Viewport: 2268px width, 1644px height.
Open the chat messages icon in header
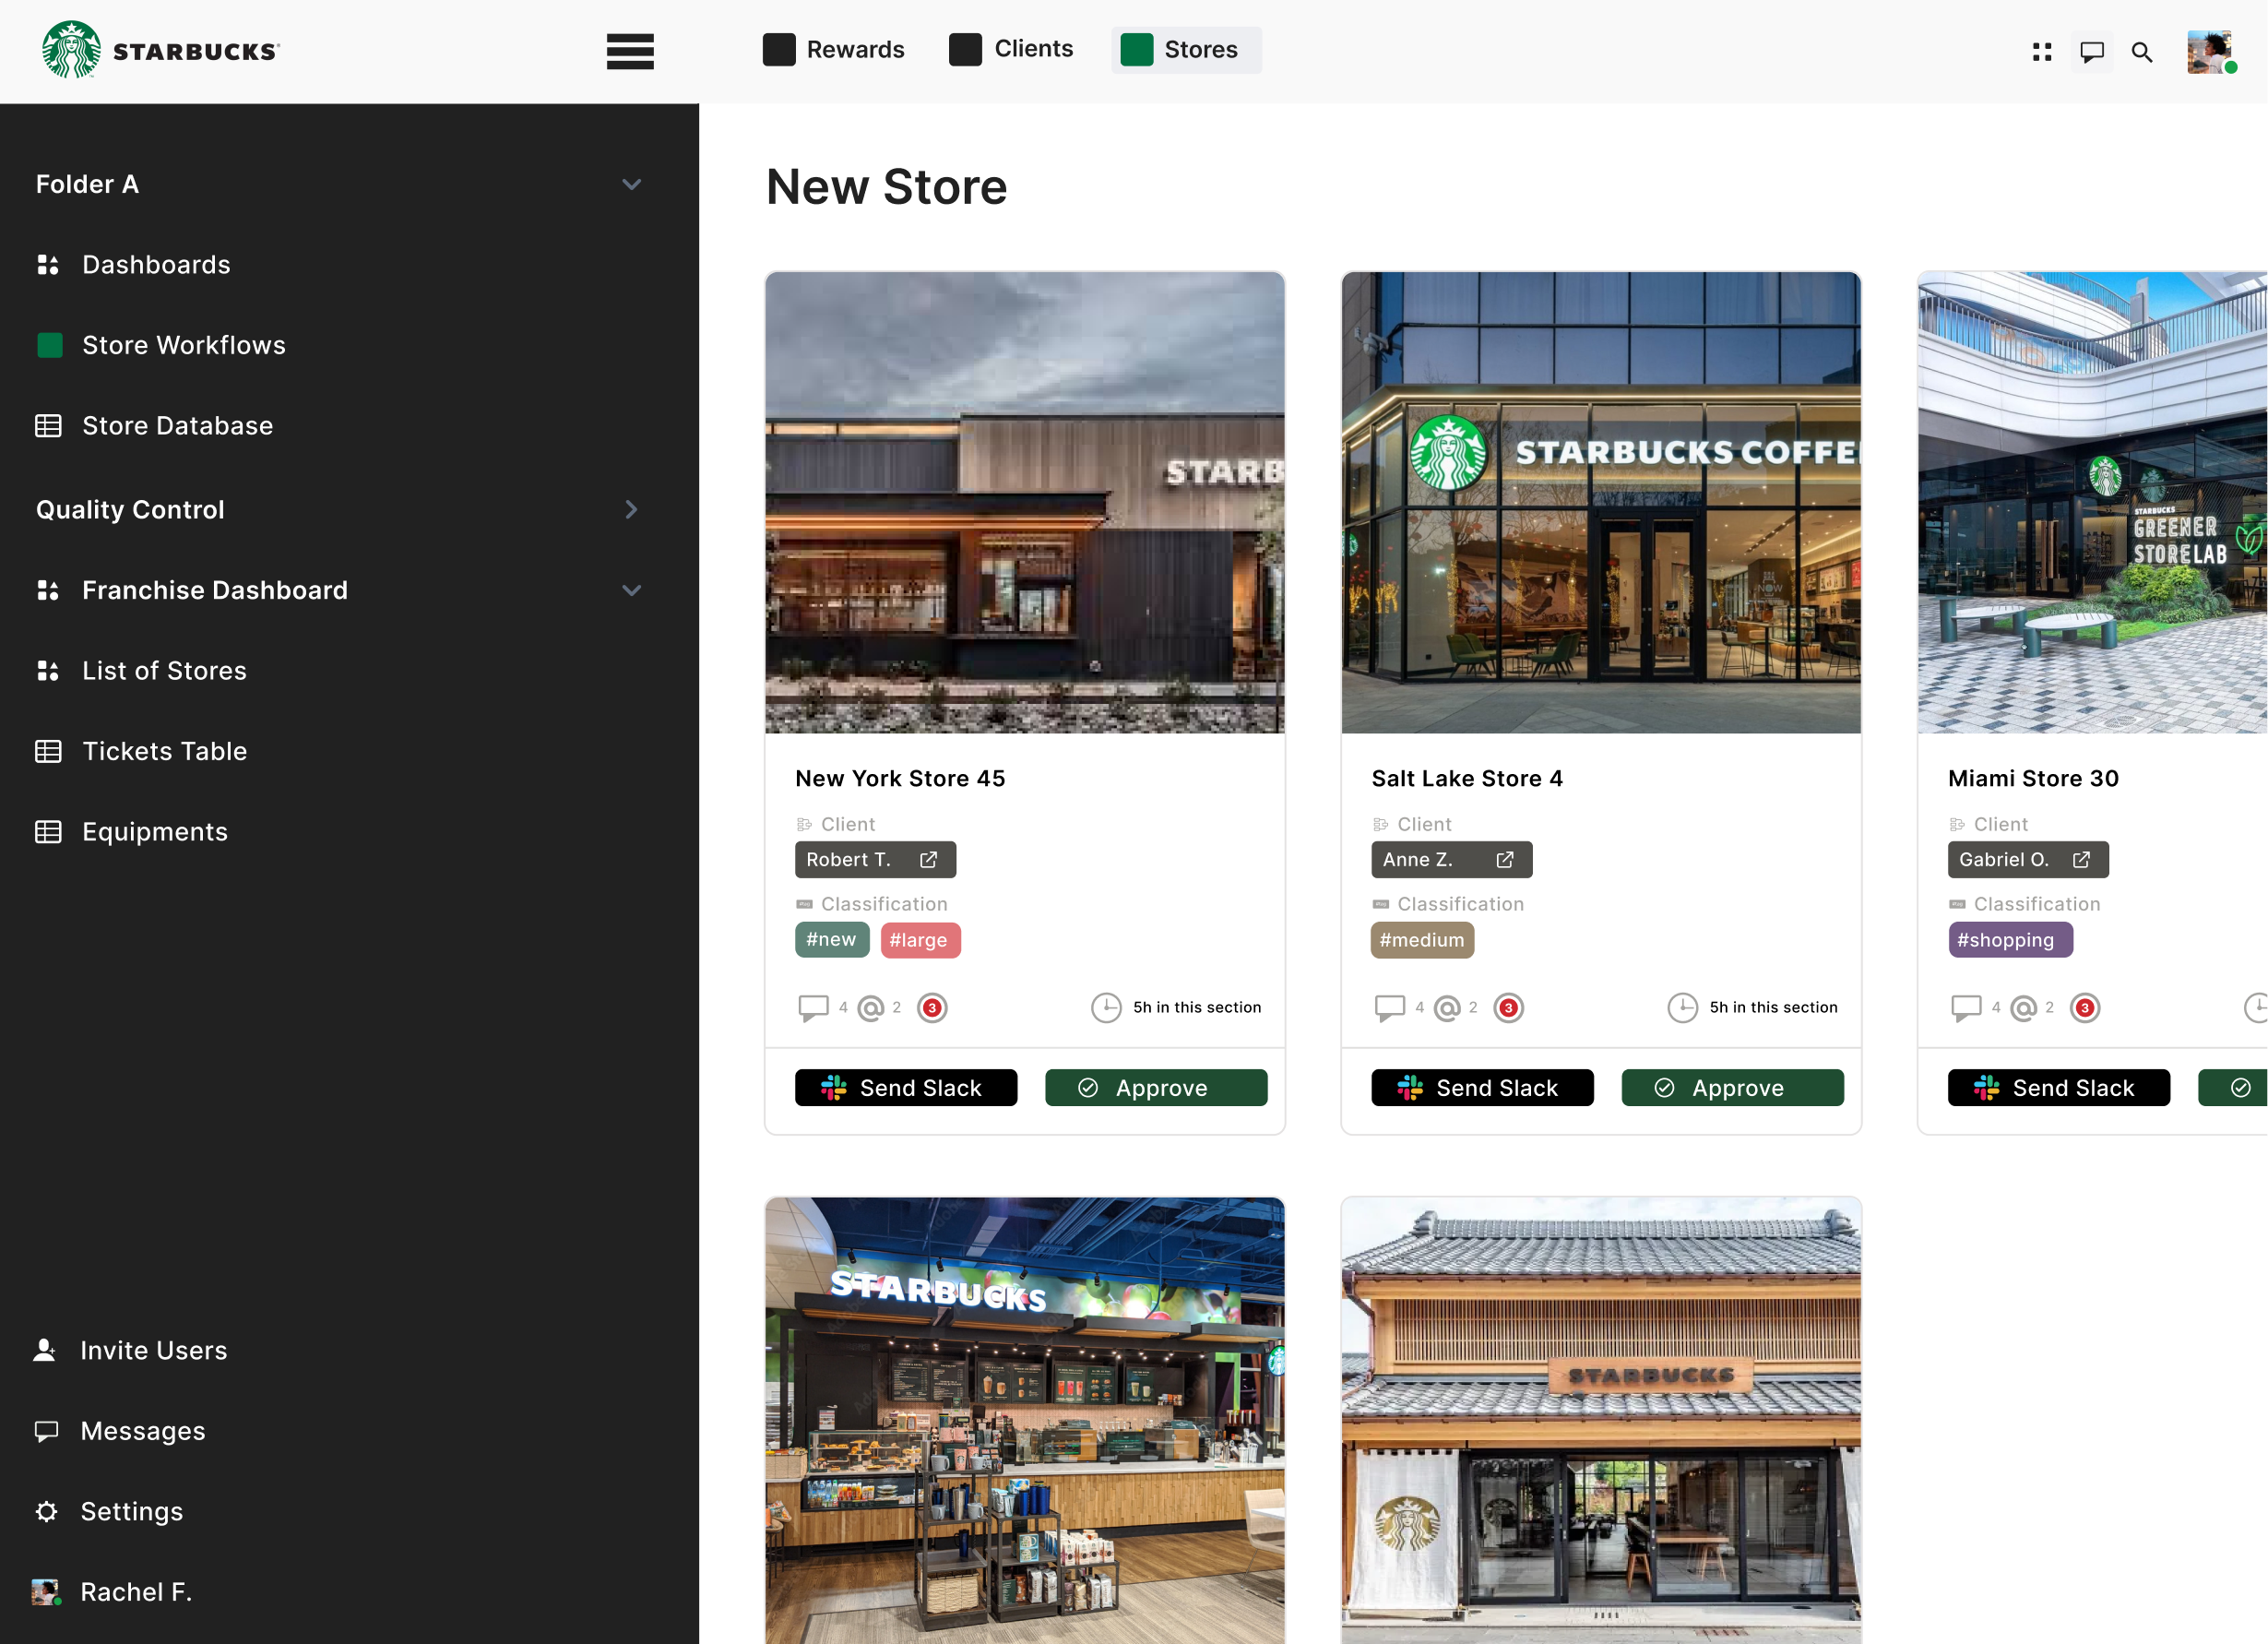(2092, 52)
